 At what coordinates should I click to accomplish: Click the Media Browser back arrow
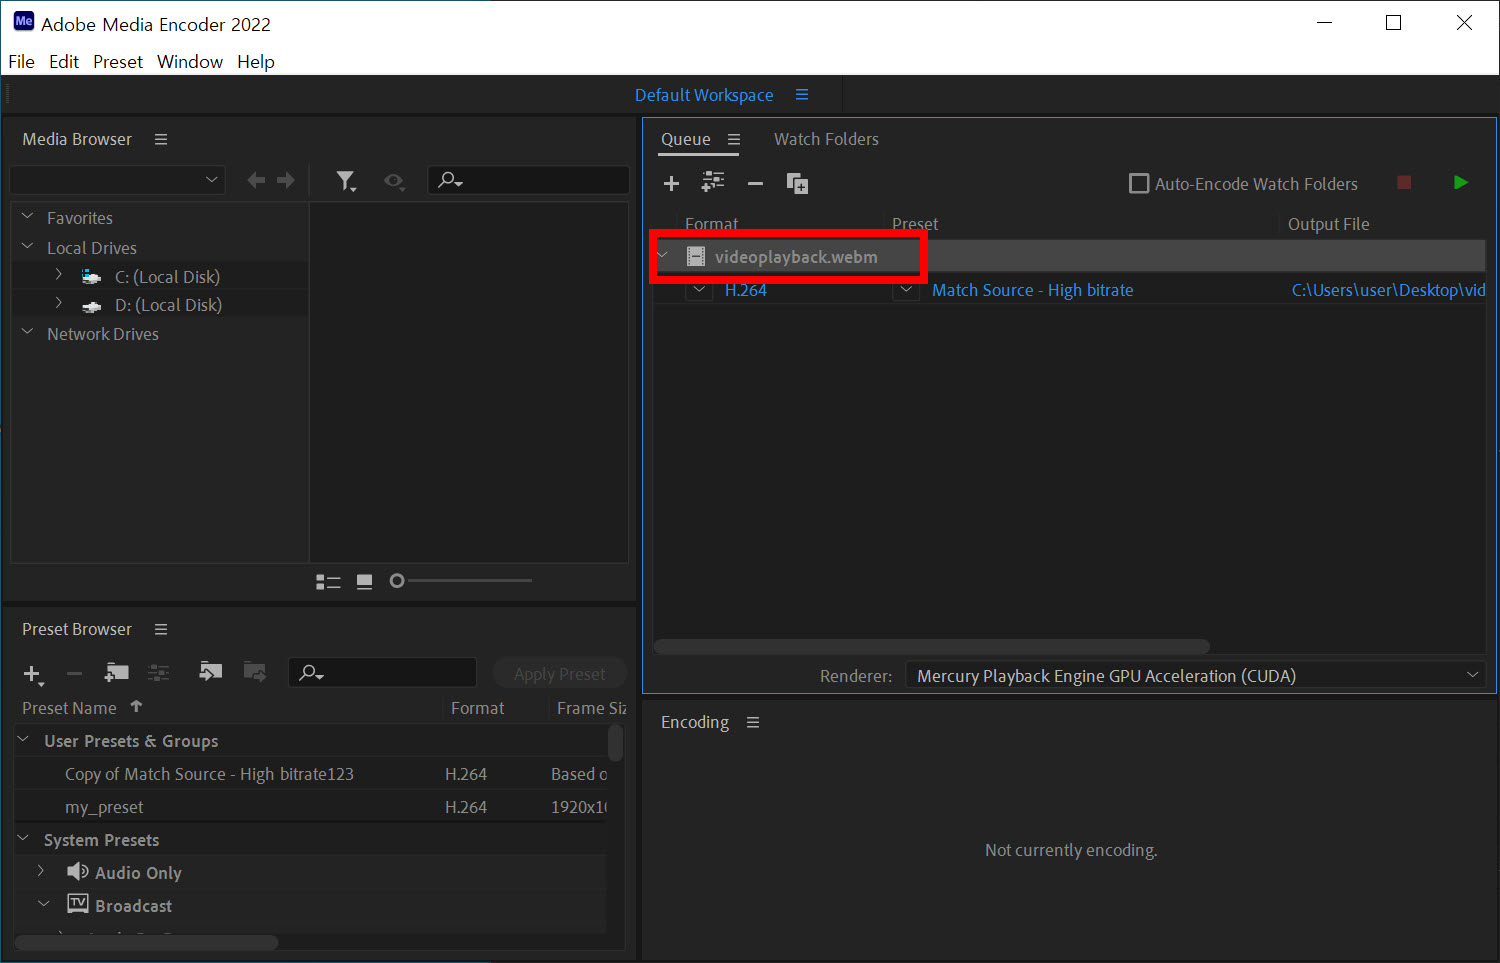(x=256, y=180)
